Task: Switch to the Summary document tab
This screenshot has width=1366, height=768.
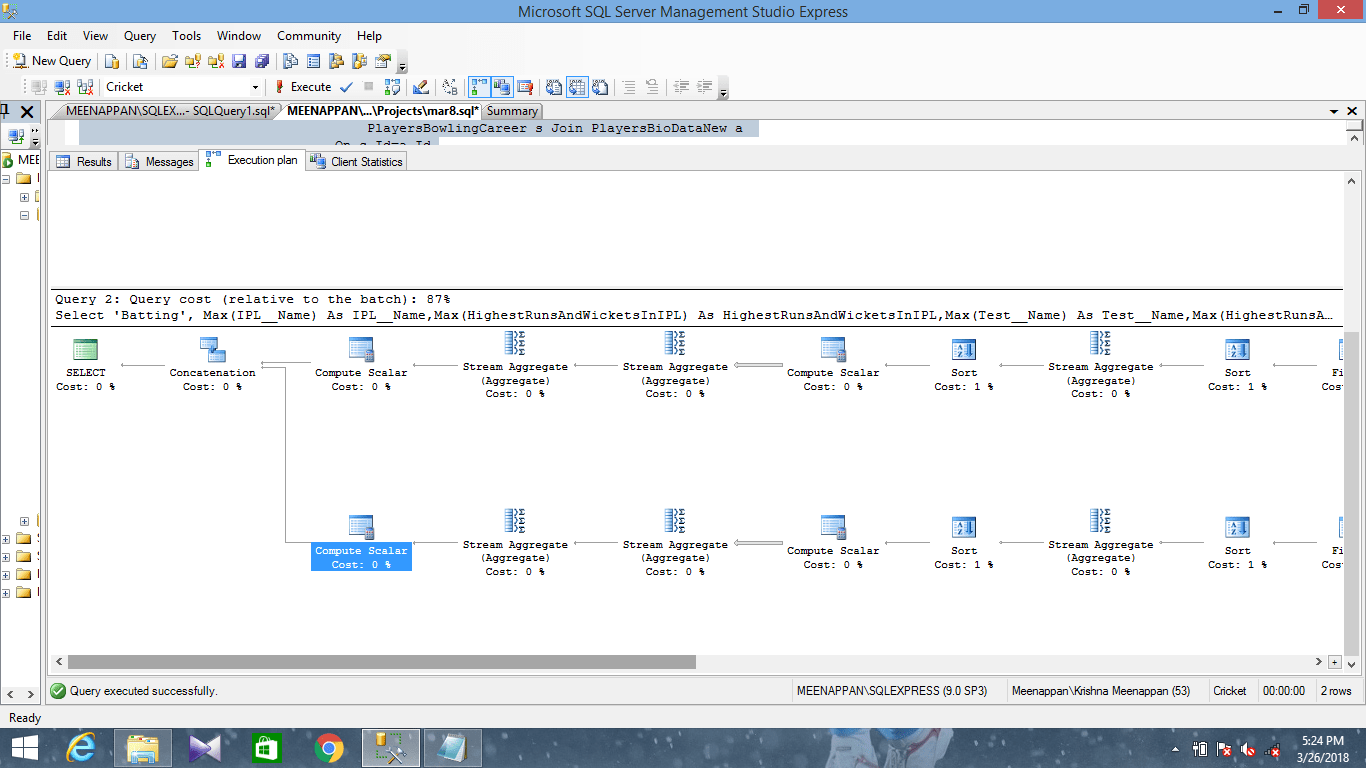Action: [512, 111]
